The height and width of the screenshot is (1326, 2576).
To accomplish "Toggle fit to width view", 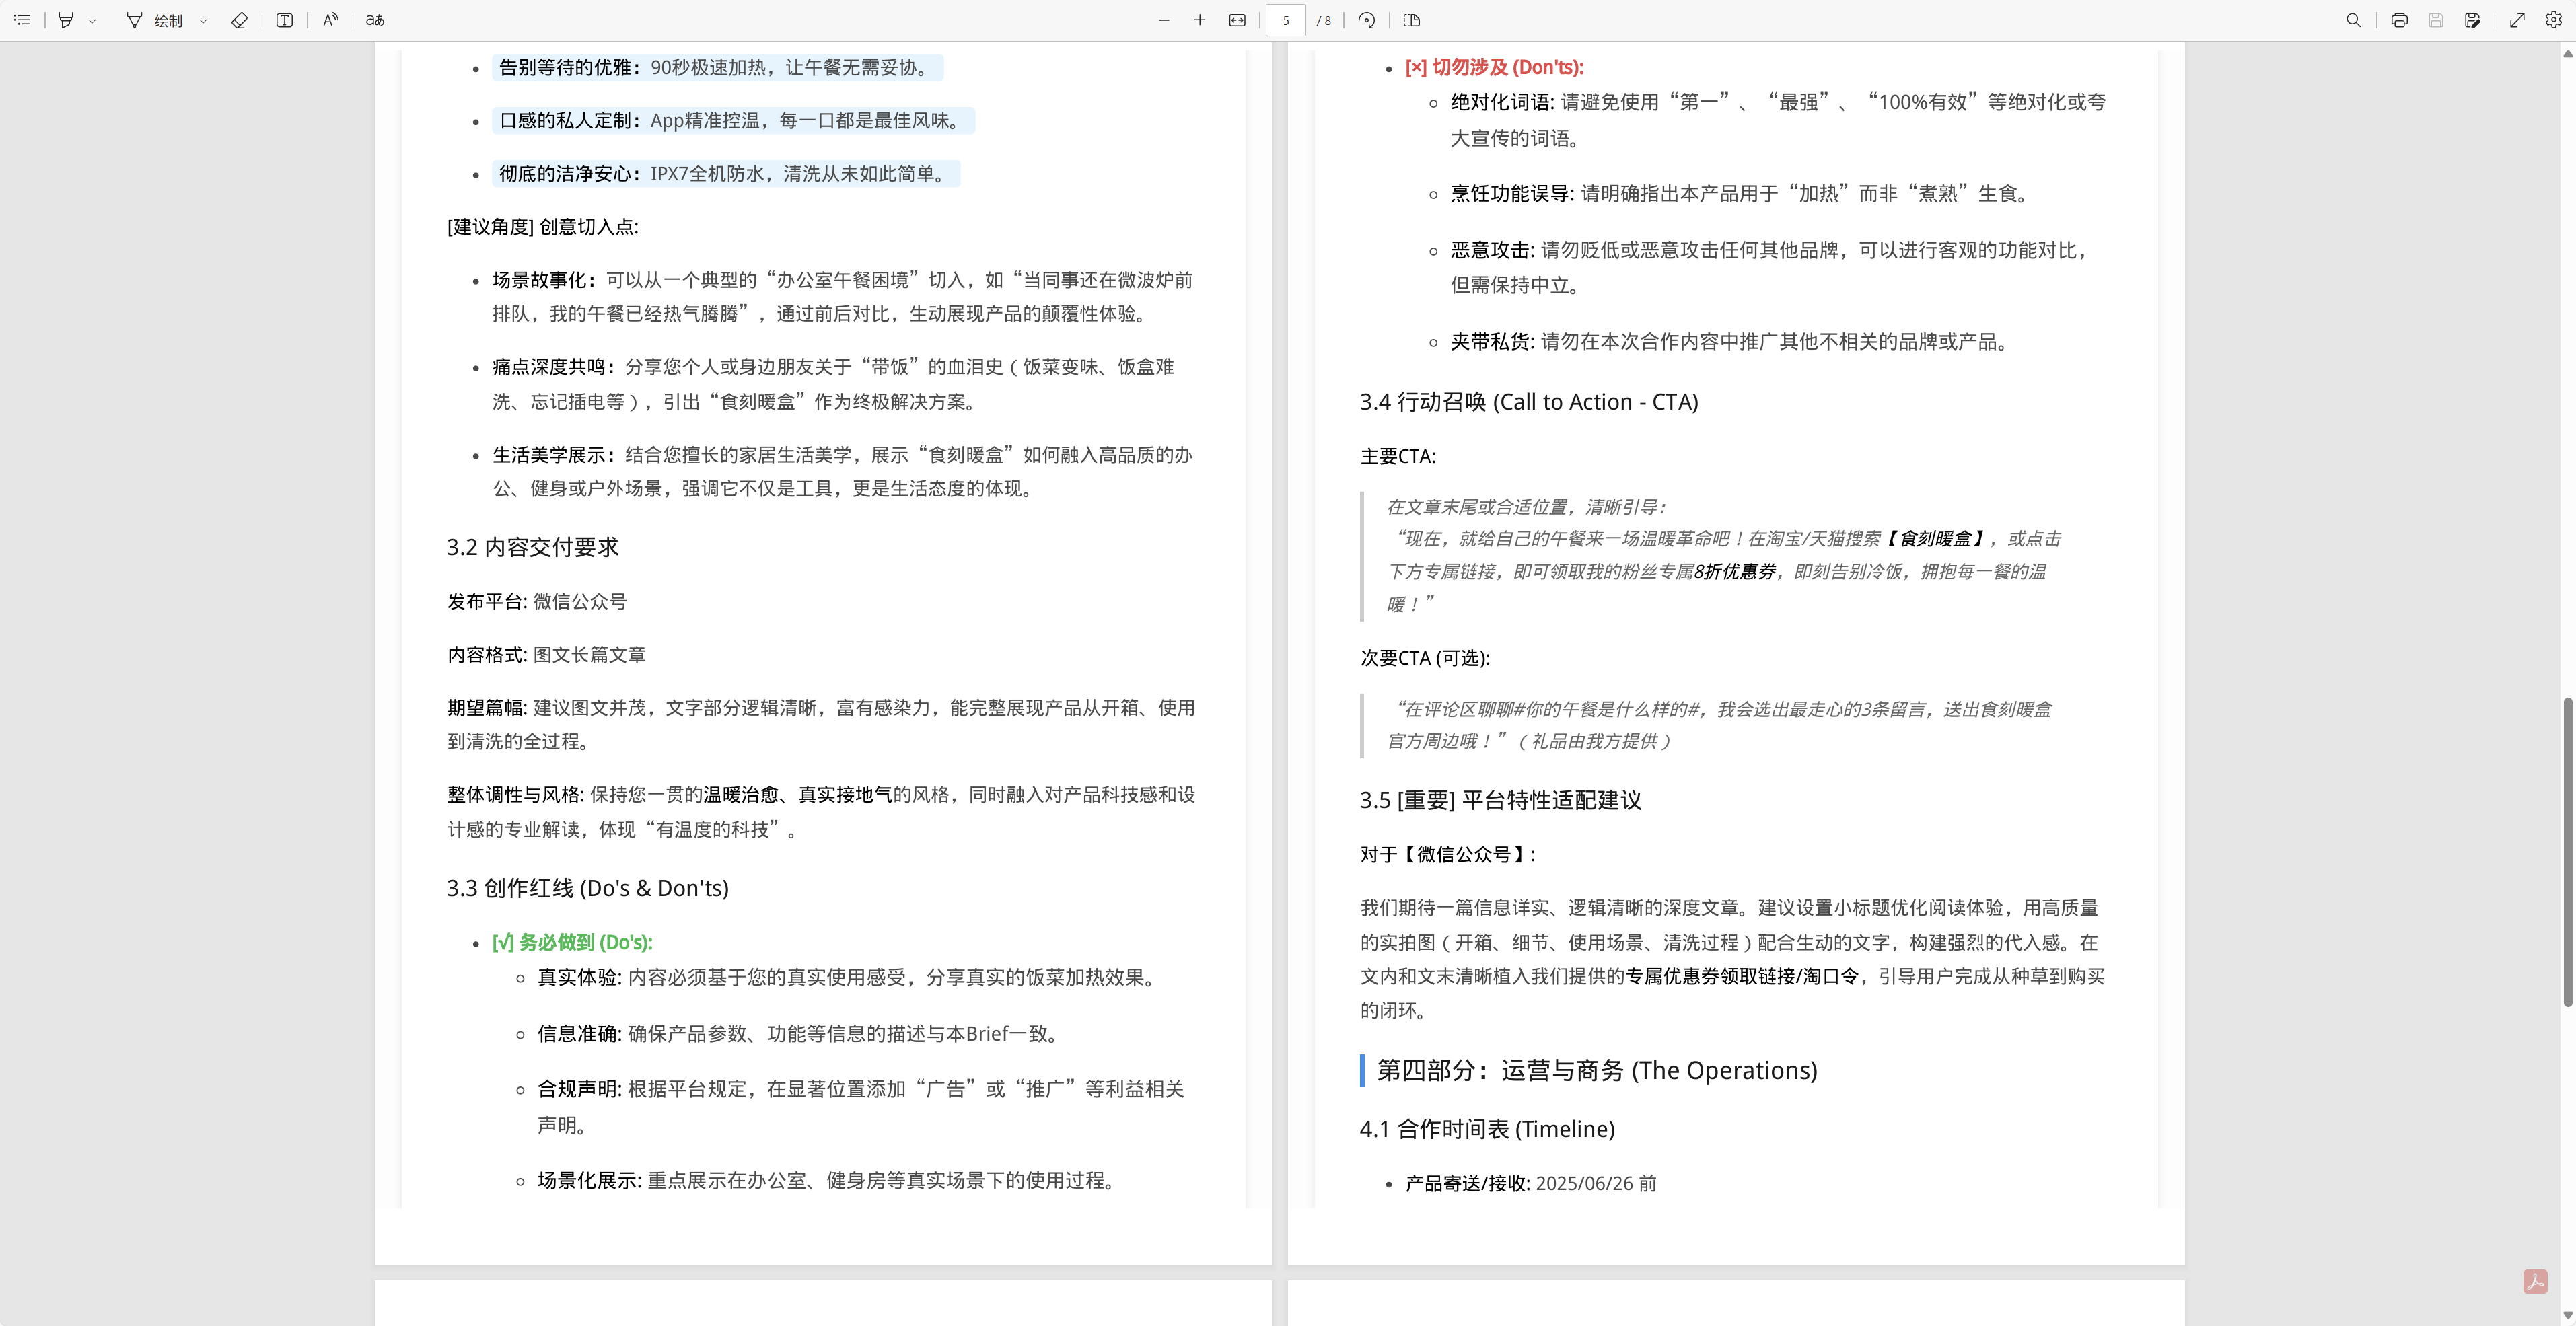I will [x=1237, y=20].
